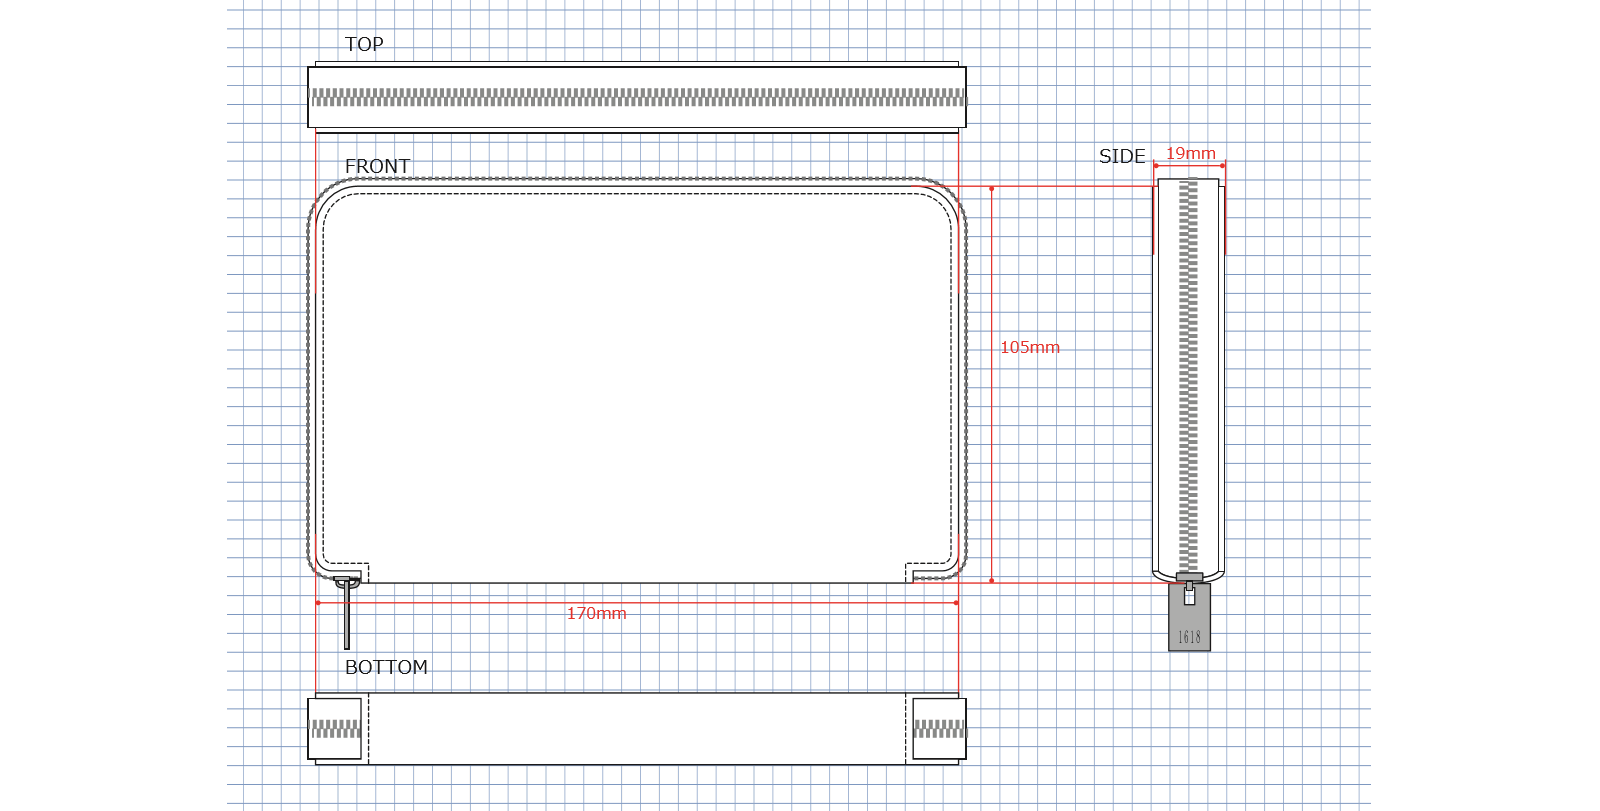Click the center of the front panel
This screenshot has height=811, width=1600.
pos(637,380)
